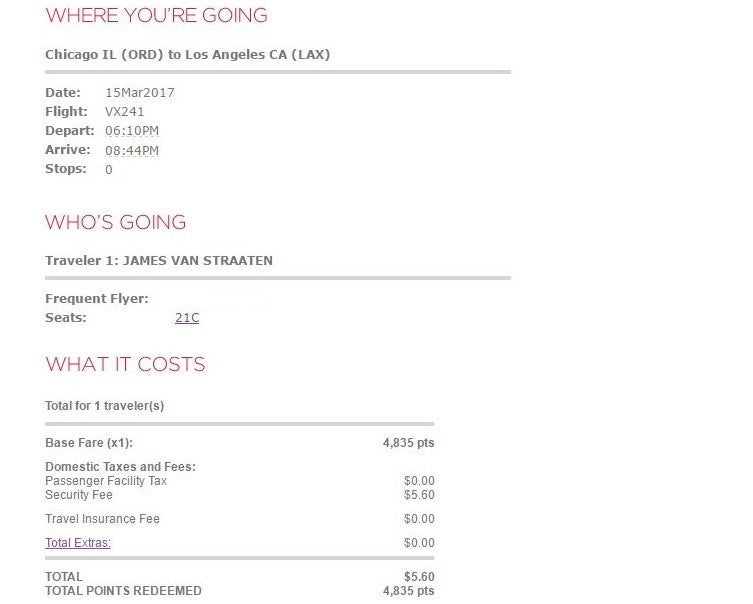
Task: Click the WHAT IT COSTS heading
Action: 125,364
